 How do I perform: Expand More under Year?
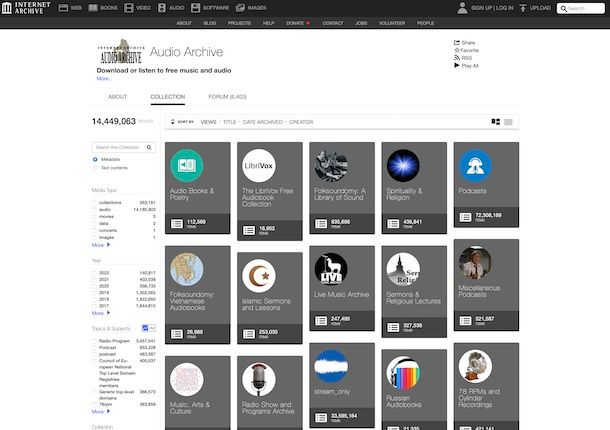101,313
